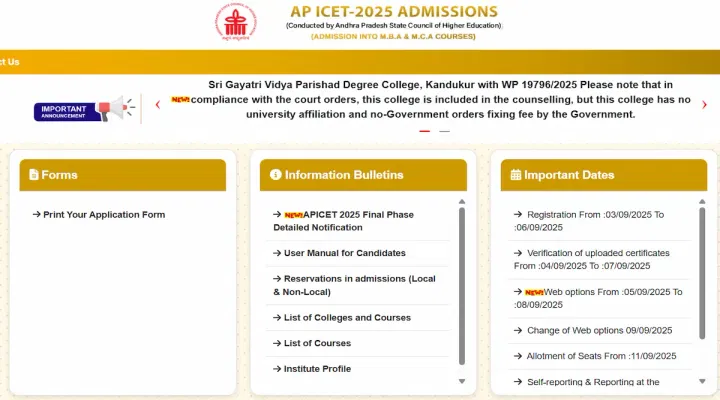Select the first announcement carousel indicator
Image resolution: width=720 pixels, height=400 pixels.
click(x=425, y=131)
